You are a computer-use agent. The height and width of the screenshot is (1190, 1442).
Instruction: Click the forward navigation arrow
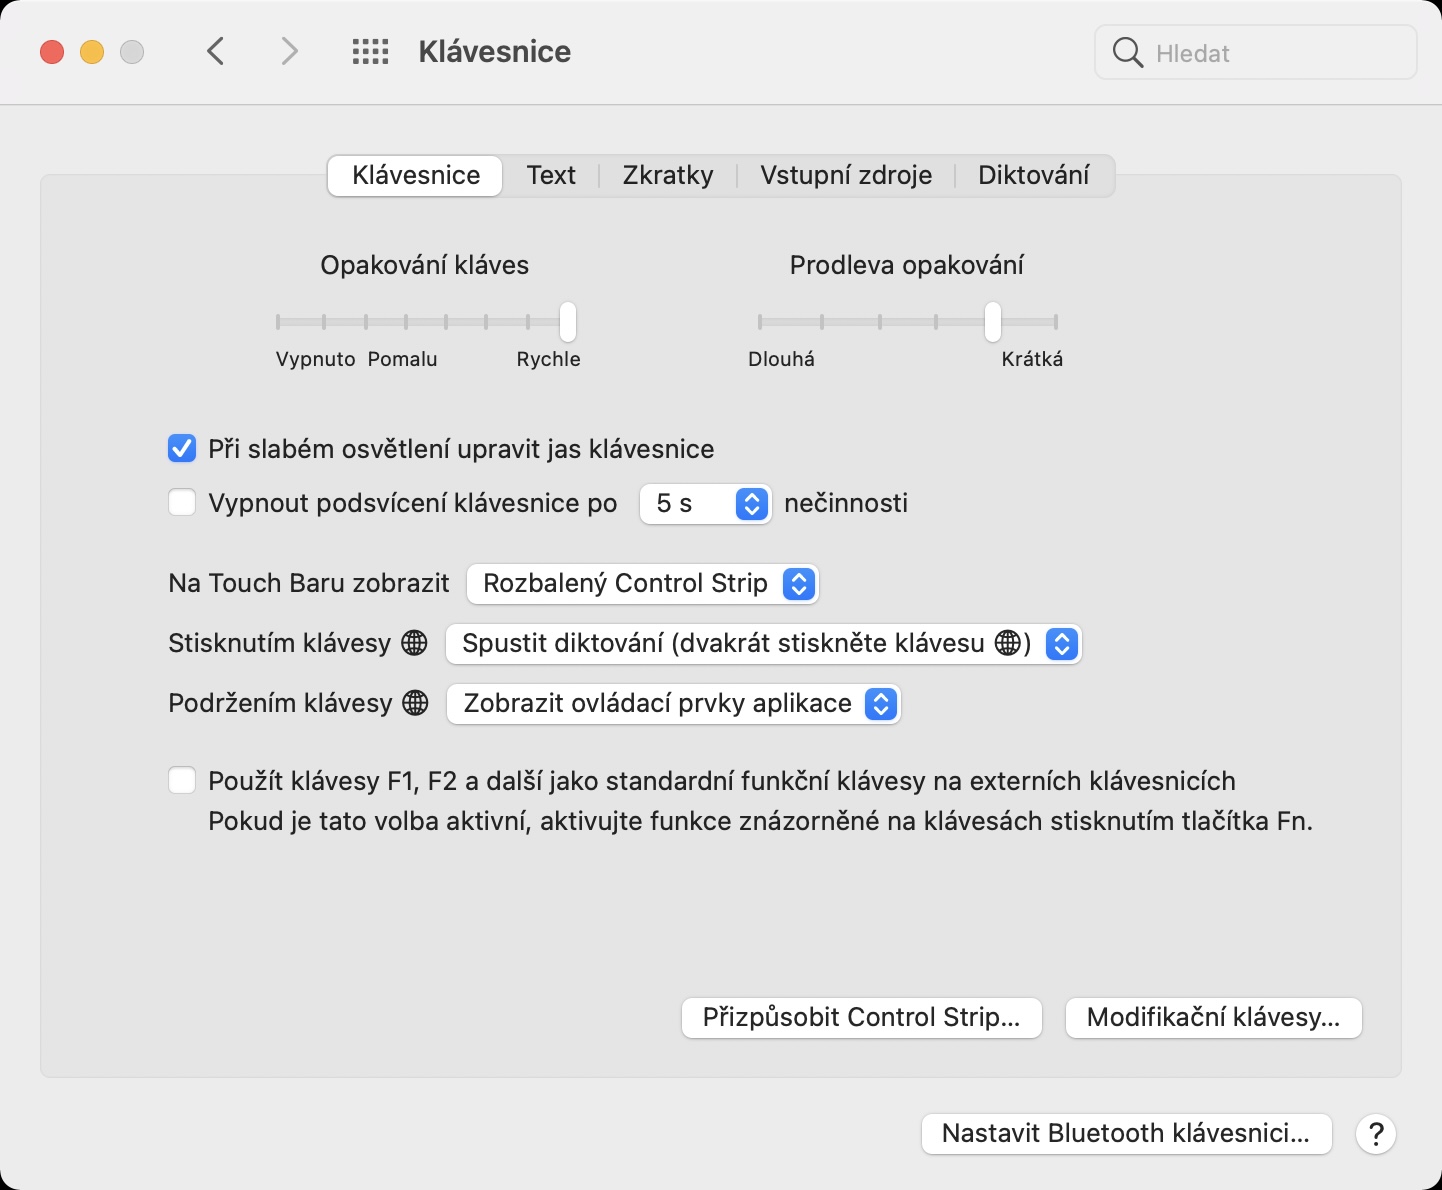point(289,51)
